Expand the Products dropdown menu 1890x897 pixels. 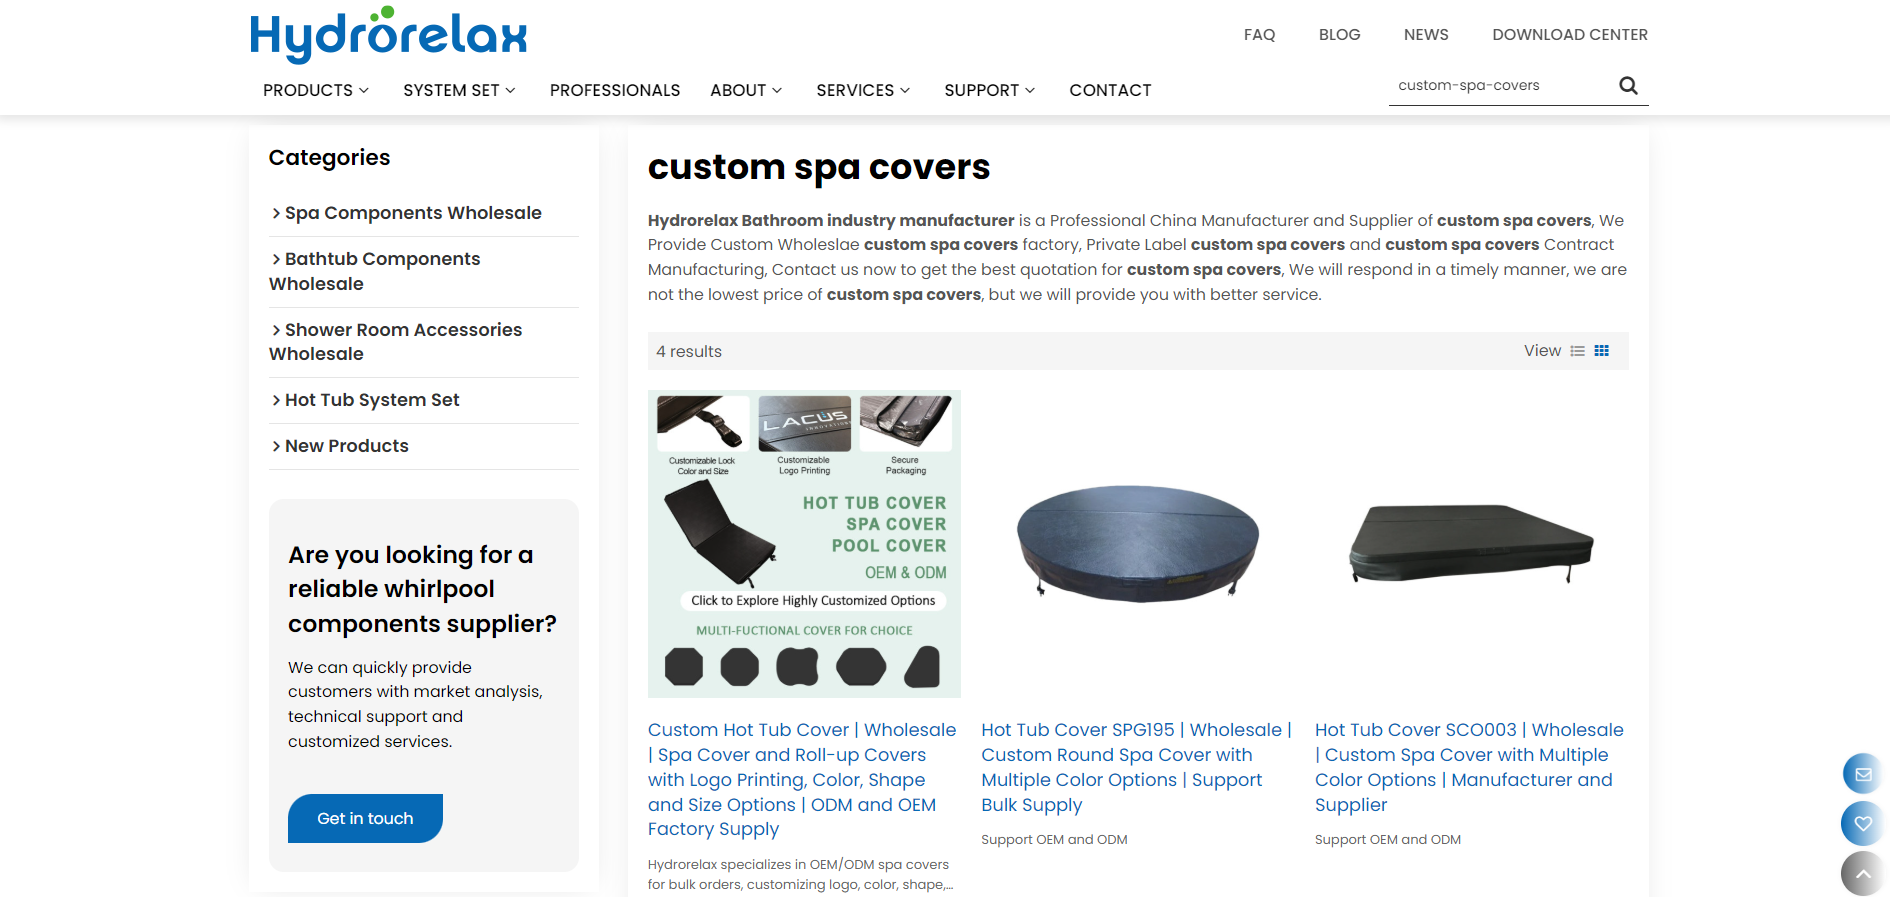pos(316,90)
